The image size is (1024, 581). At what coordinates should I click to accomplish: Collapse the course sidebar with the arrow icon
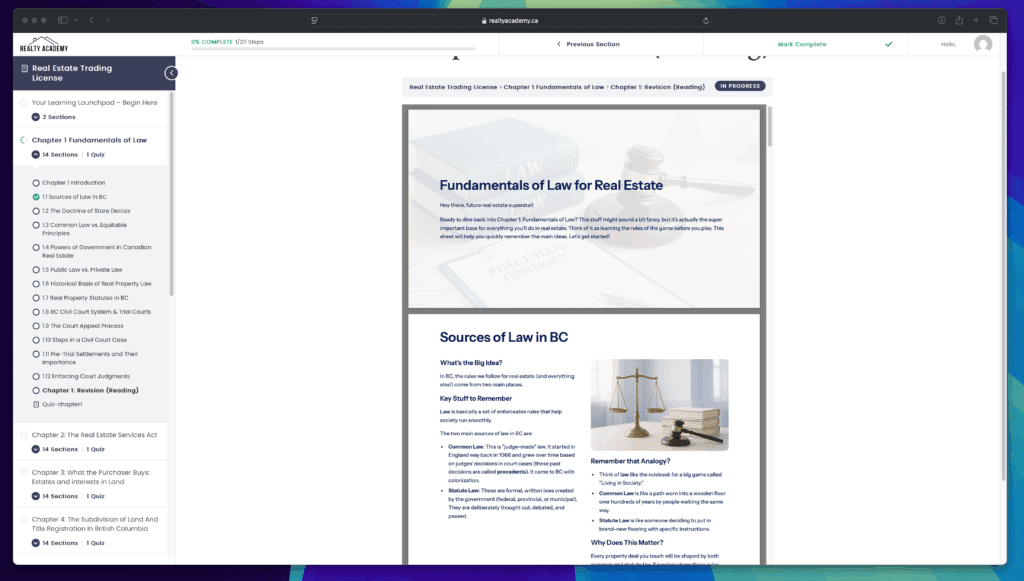click(x=172, y=72)
